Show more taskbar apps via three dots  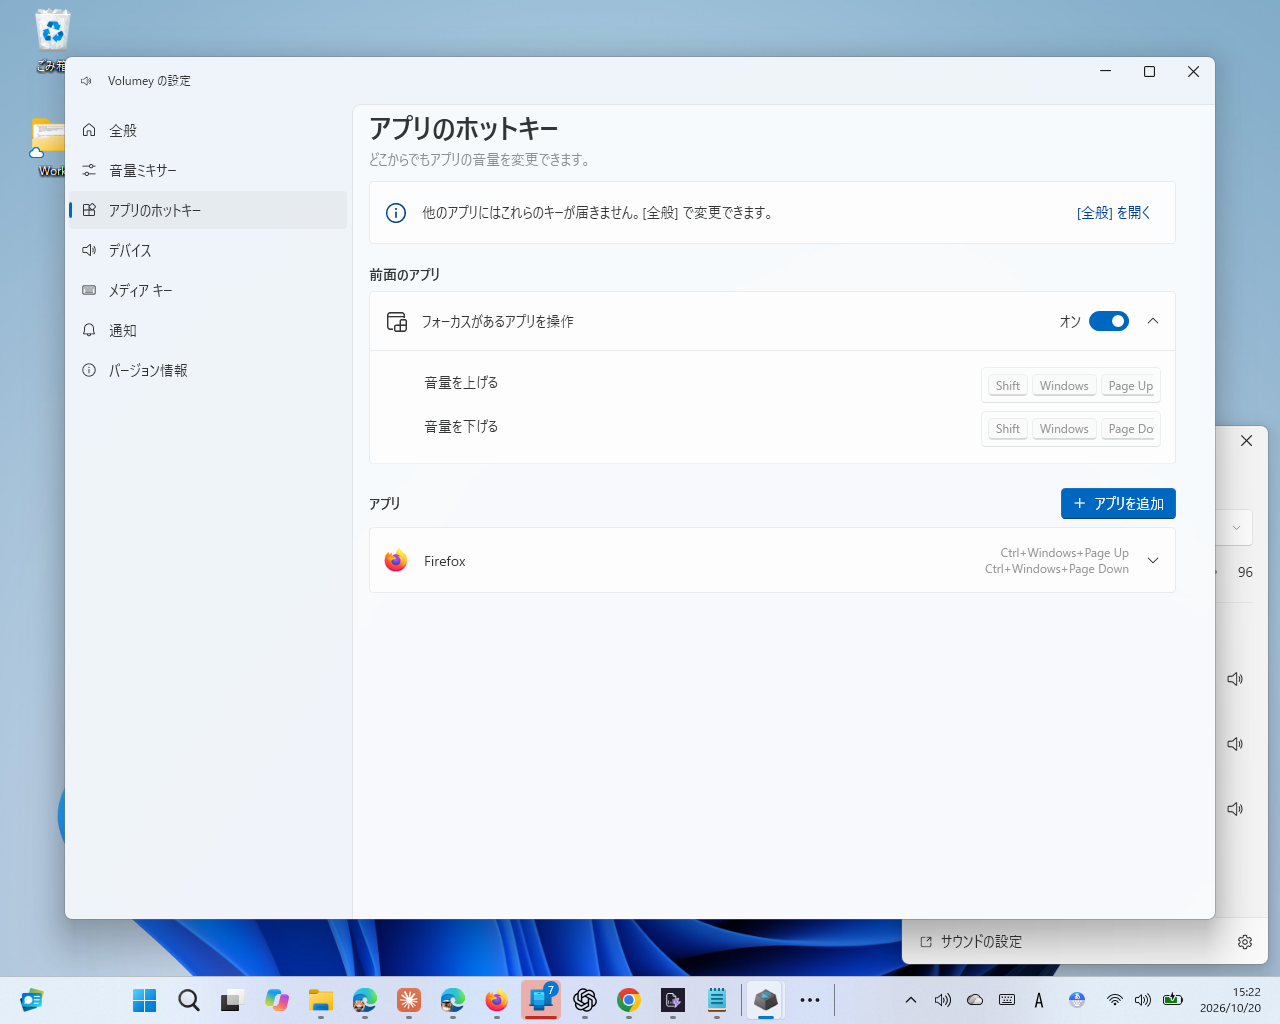click(810, 1000)
